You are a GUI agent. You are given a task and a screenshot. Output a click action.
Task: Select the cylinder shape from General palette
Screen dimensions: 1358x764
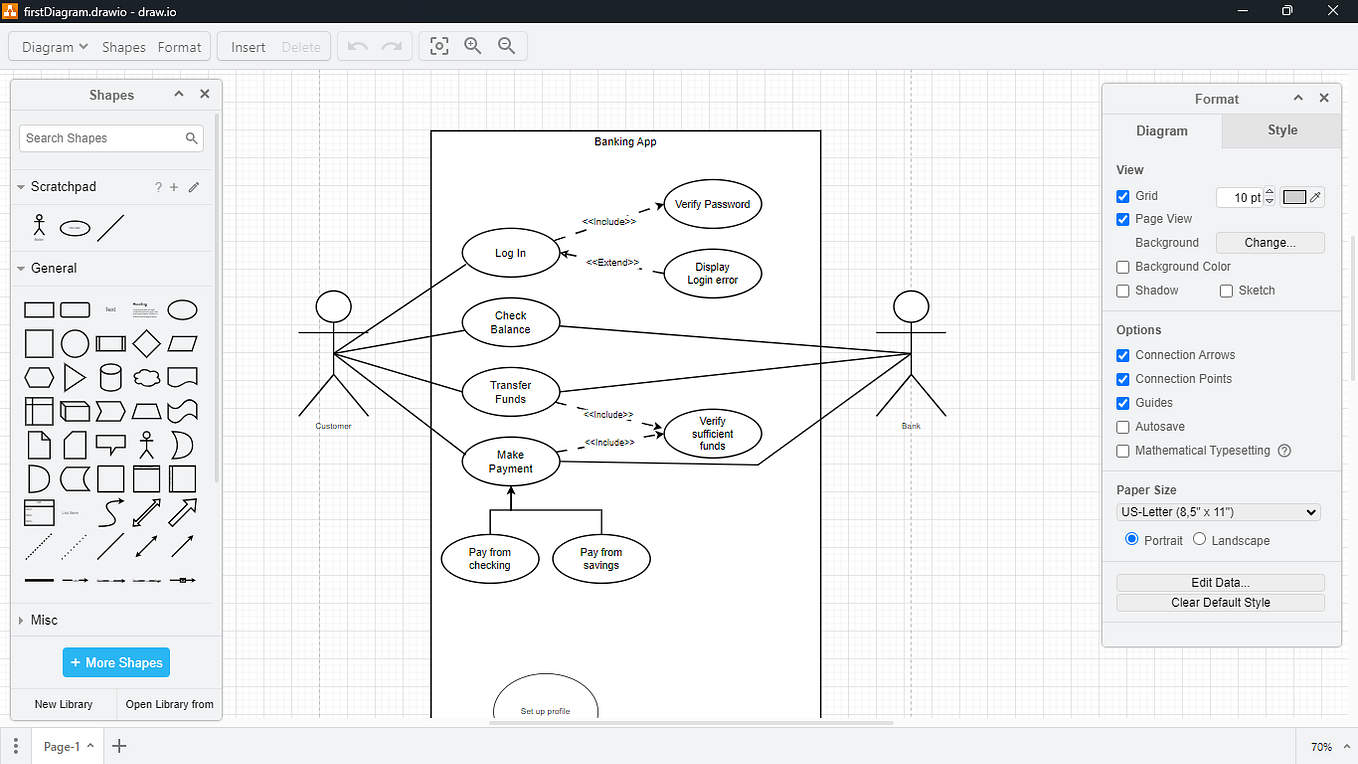click(x=110, y=377)
